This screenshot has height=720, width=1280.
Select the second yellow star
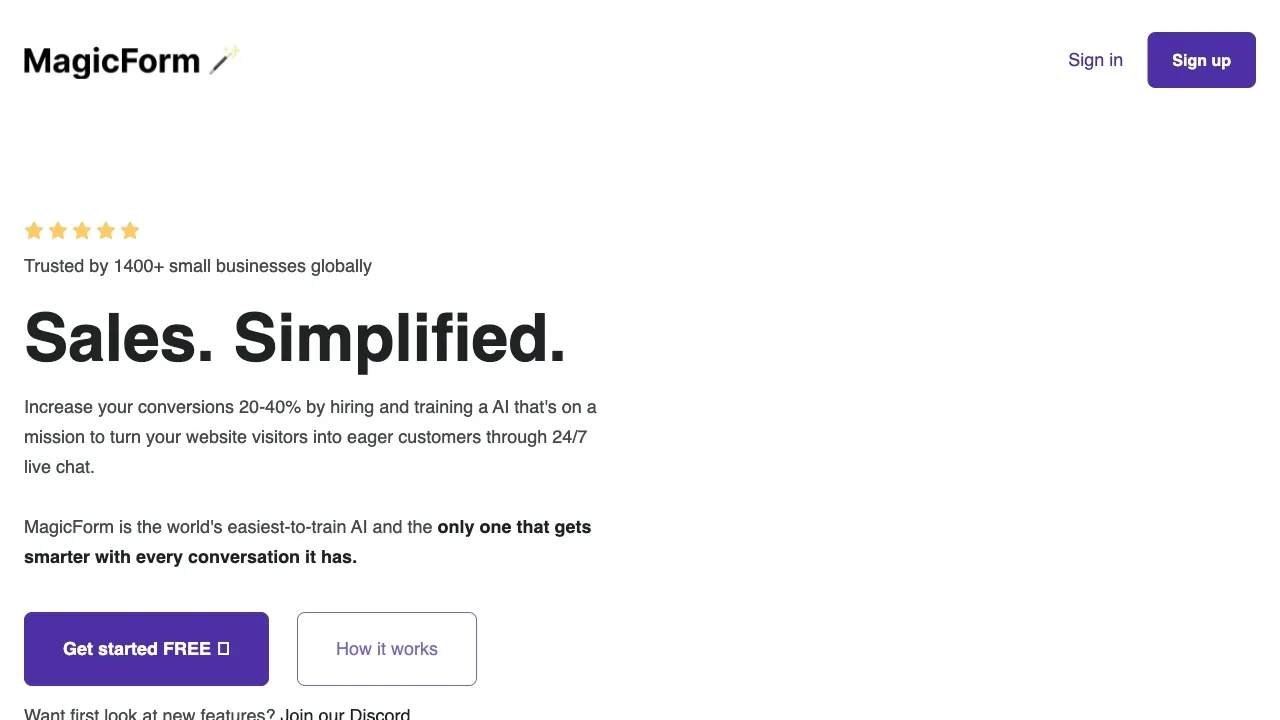coord(57,230)
